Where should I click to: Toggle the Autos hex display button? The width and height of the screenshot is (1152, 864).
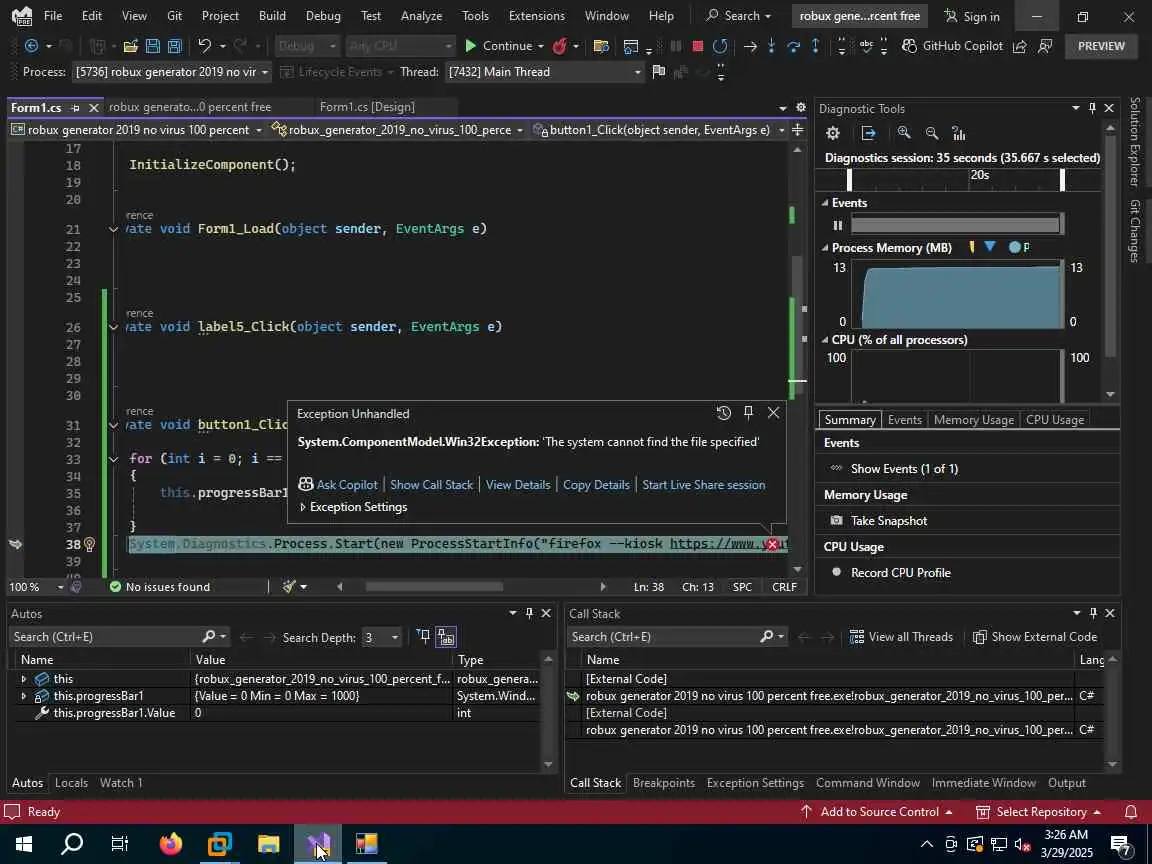pos(446,637)
